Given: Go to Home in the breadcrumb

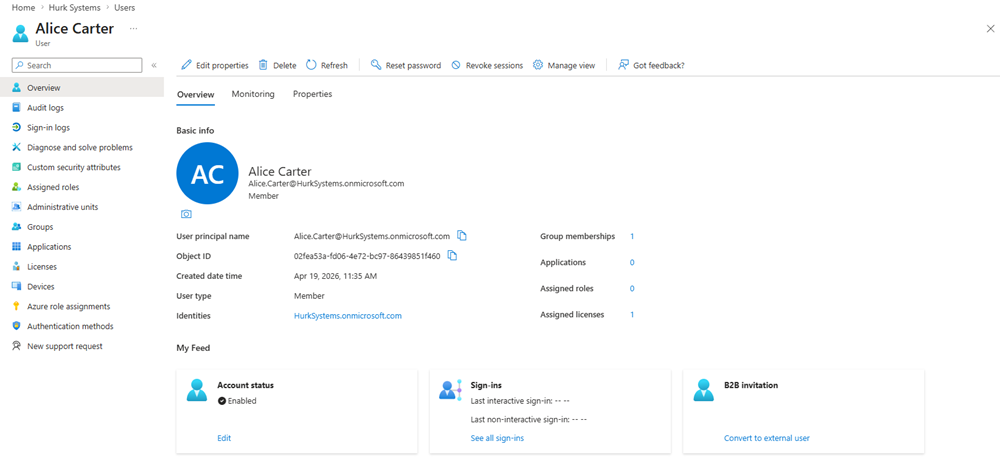Looking at the screenshot, I should click(x=23, y=8).
